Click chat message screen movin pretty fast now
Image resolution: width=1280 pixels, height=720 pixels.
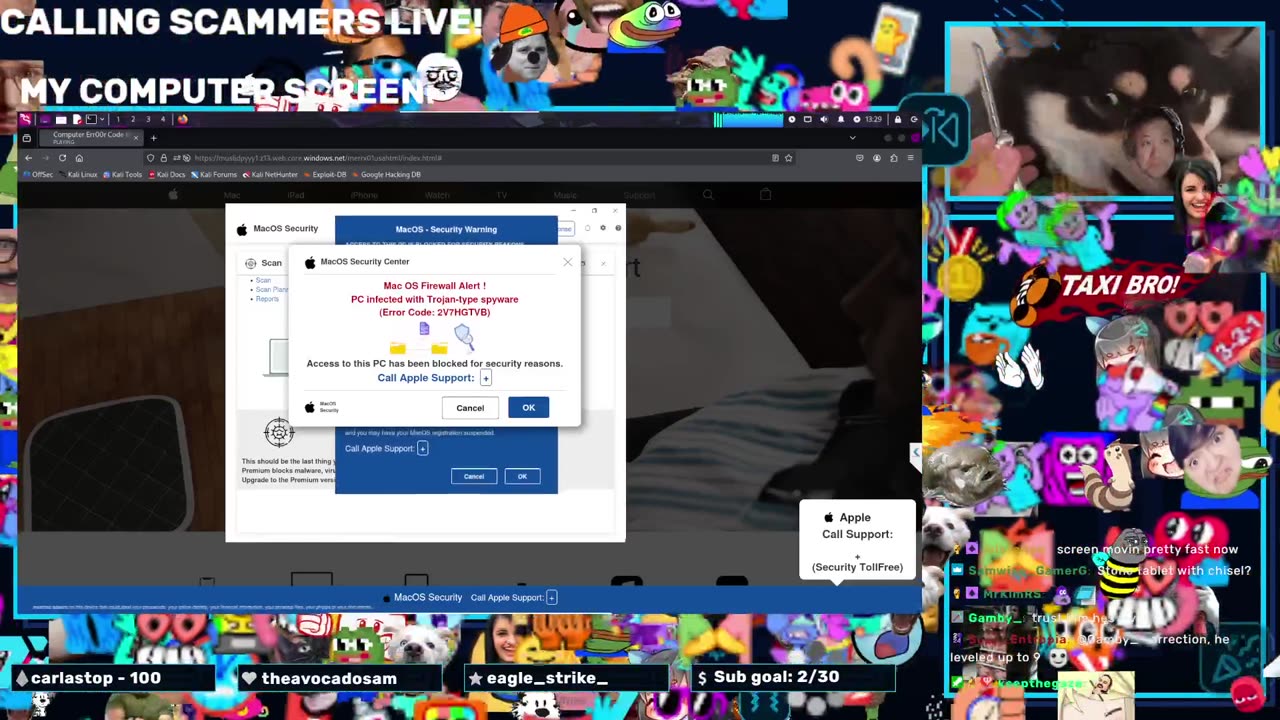point(1147,549)
